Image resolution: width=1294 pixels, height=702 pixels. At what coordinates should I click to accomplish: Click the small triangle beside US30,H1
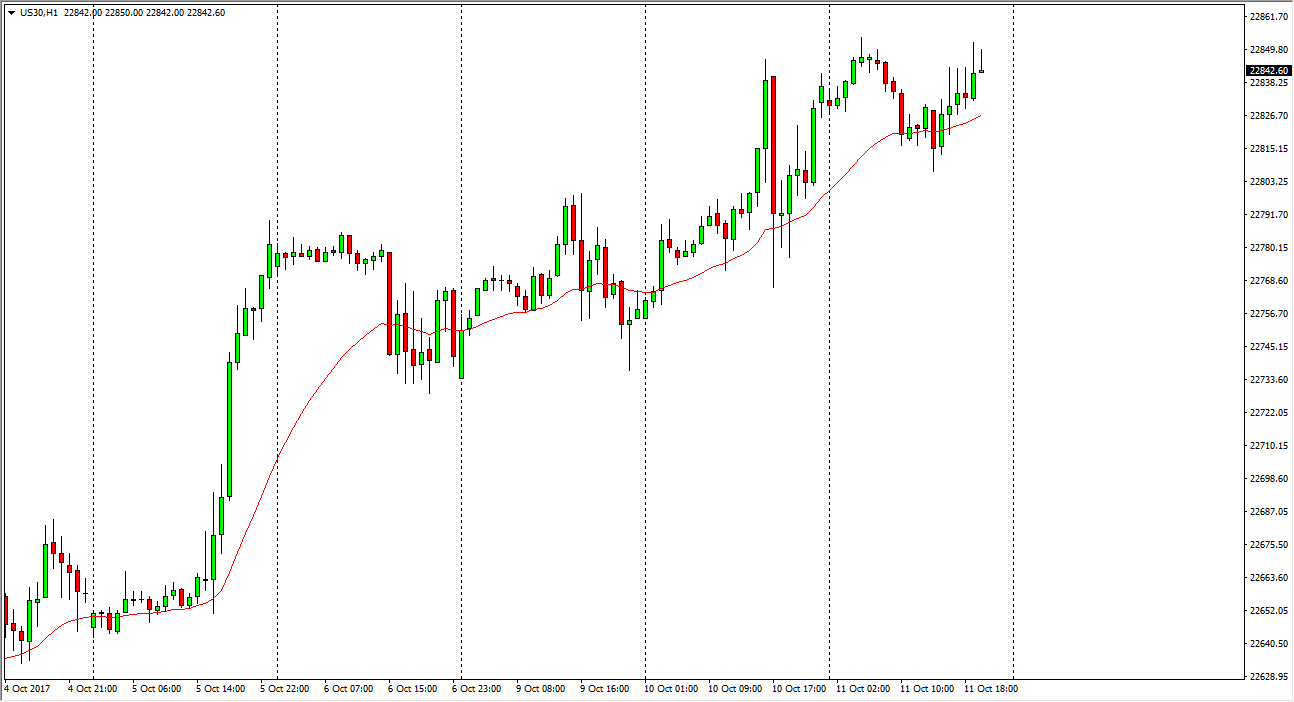(10, 13)
